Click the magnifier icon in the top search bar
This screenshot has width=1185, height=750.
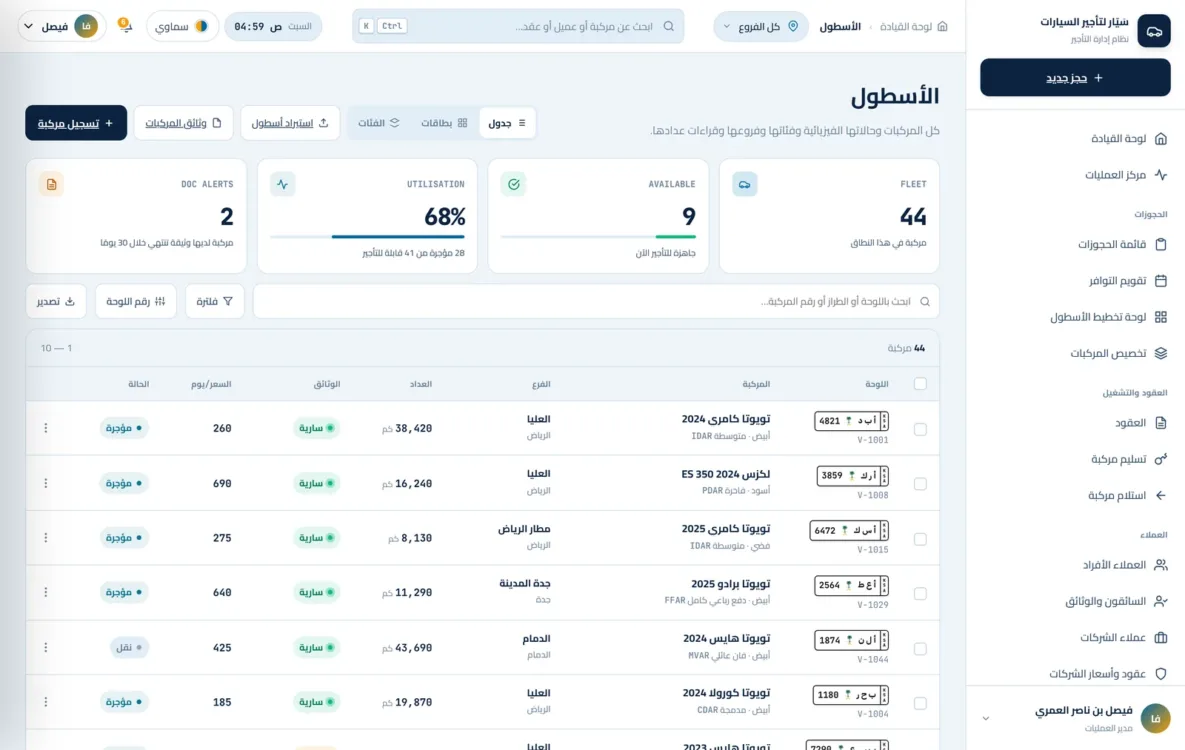tap(669, 26)
